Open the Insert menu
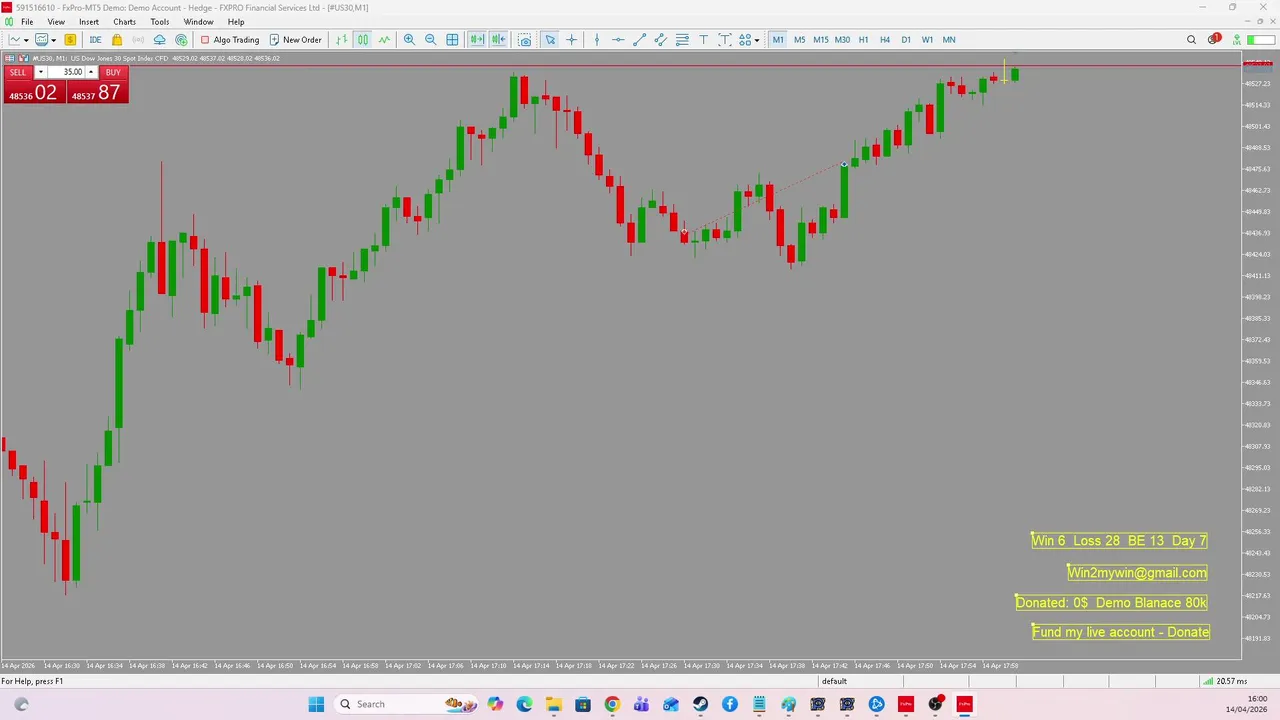 tap(89, 22)
